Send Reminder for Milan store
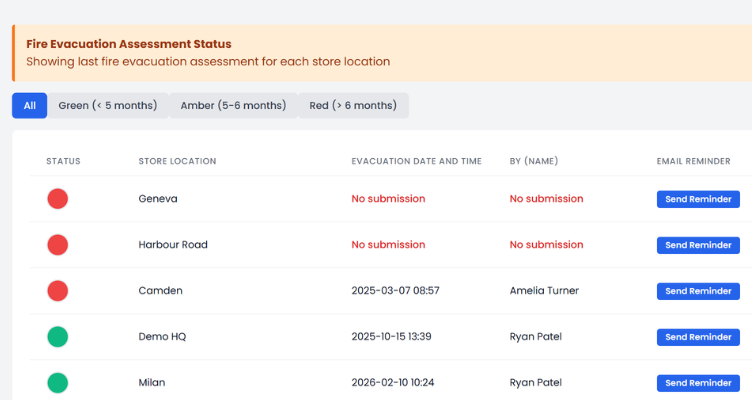 (x=698, y=383)
